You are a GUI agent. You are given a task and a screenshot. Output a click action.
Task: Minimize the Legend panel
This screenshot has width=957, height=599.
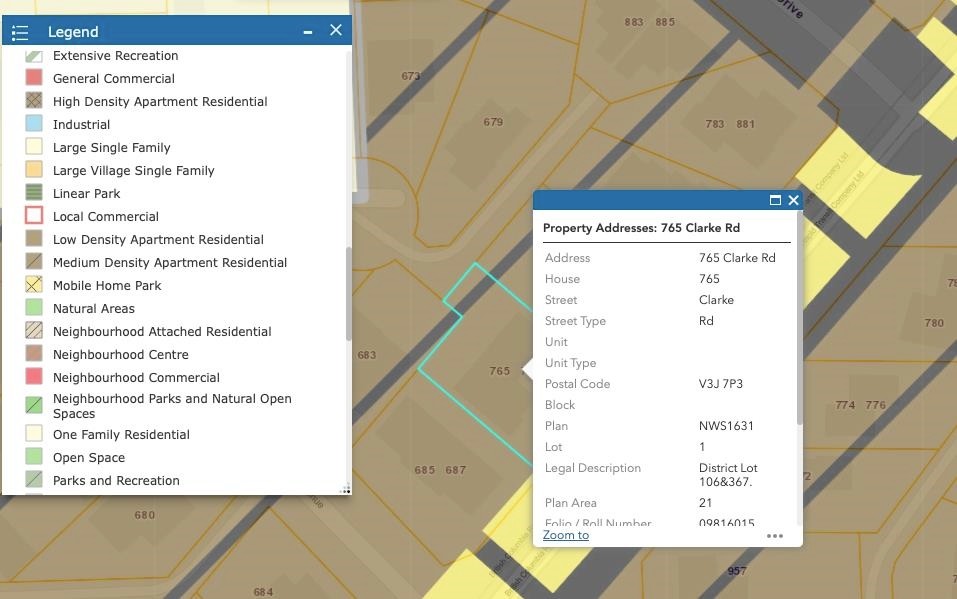[308, 32]
